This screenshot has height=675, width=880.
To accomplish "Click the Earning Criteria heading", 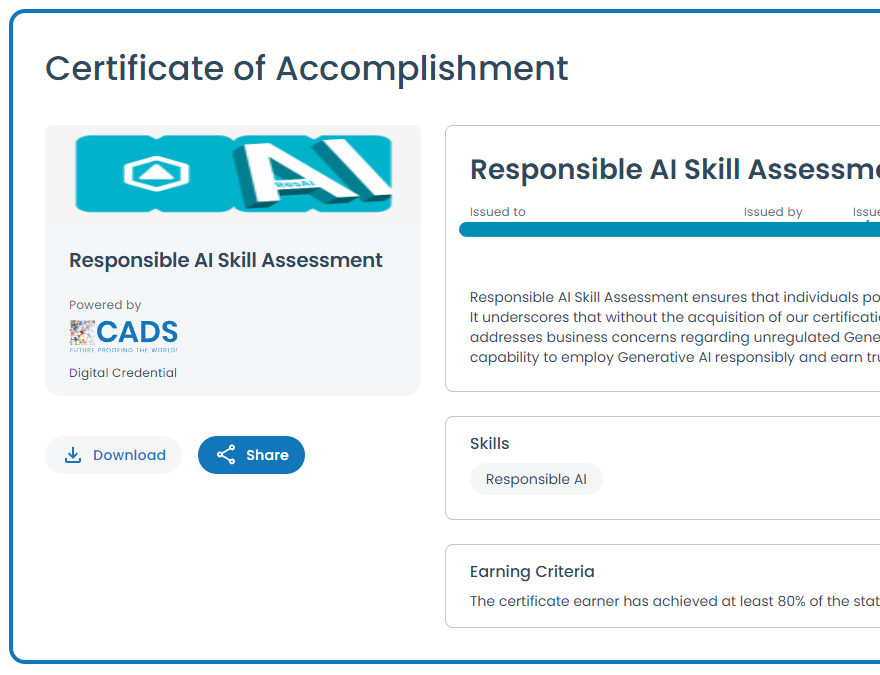I will tap(532, 571).
